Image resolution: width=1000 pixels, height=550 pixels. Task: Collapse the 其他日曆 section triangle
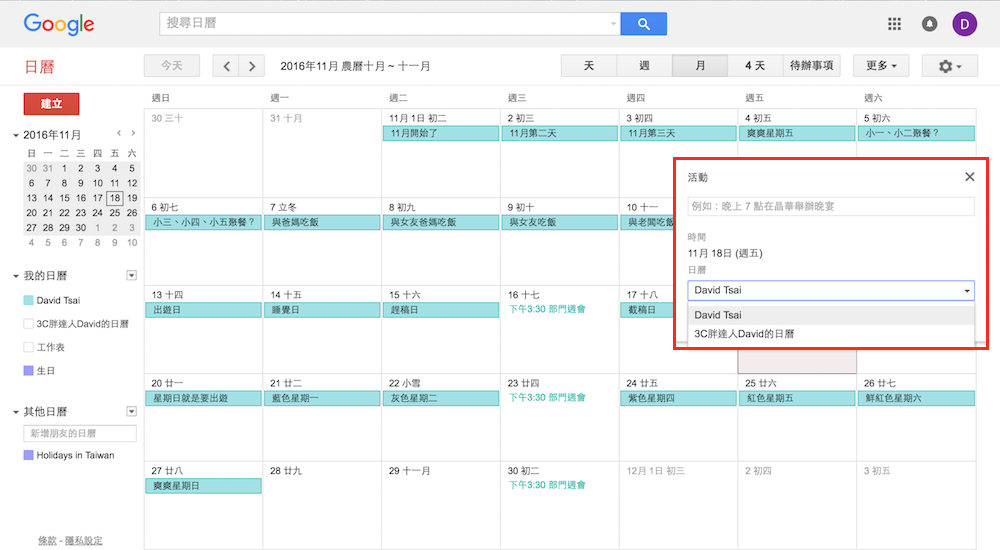16,412
